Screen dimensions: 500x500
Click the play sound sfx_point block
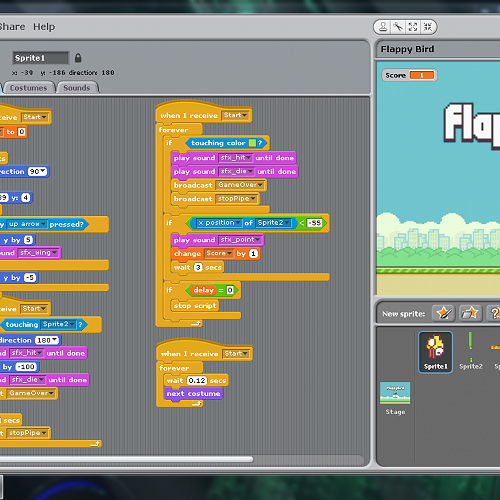pos(218,240)
